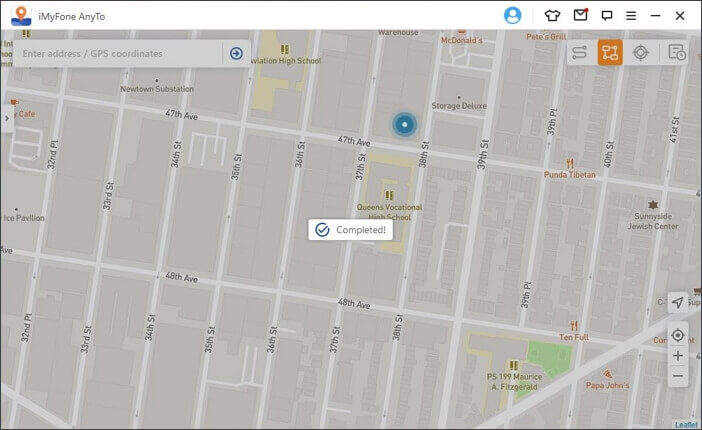Minimize the iMyFone AnyTo window
Image resolution: width=702 pixels, height=430 pixels.
(655, 16)
